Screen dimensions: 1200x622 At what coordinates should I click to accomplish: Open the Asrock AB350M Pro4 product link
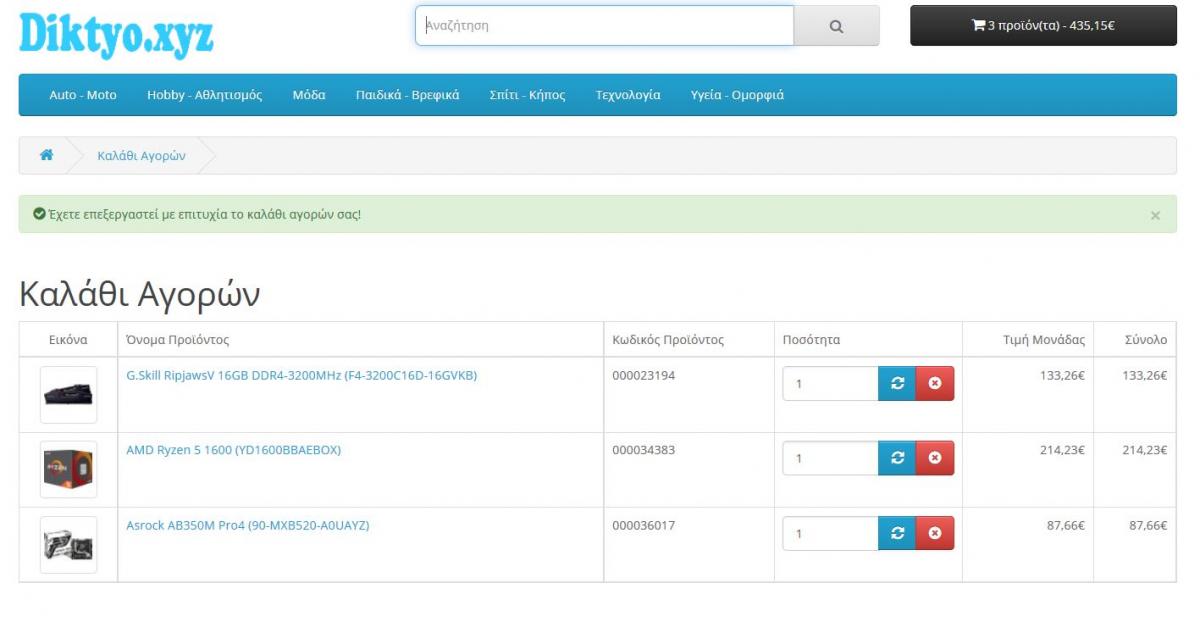pyautogui.click(x=247, y=525)
